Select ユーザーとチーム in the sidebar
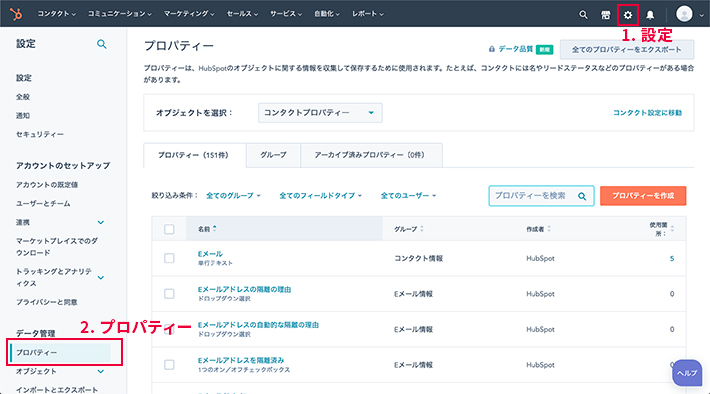This screenshot has width=710, height=394. pos(43,203)
